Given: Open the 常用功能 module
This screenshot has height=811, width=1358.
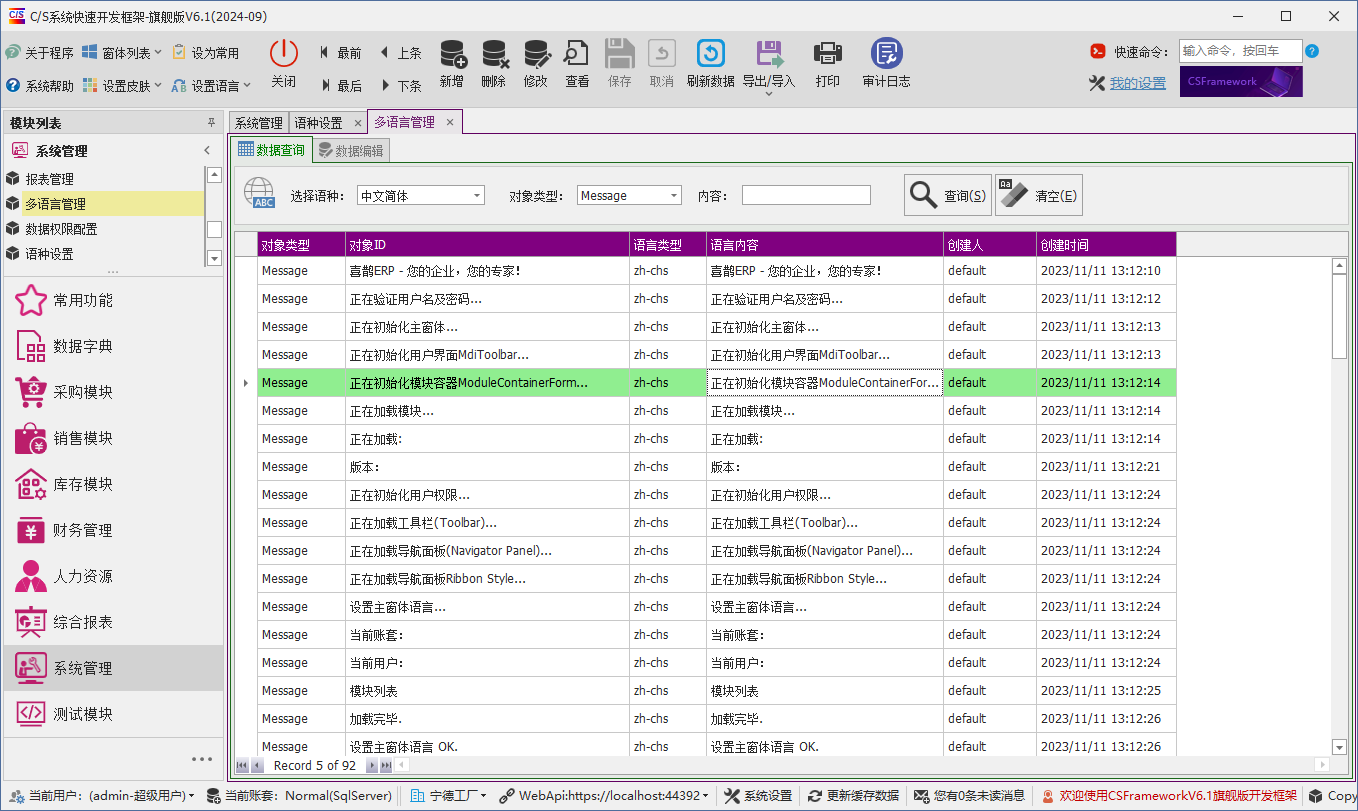Looking at the screenshot, I should click(x=114, y=300).
